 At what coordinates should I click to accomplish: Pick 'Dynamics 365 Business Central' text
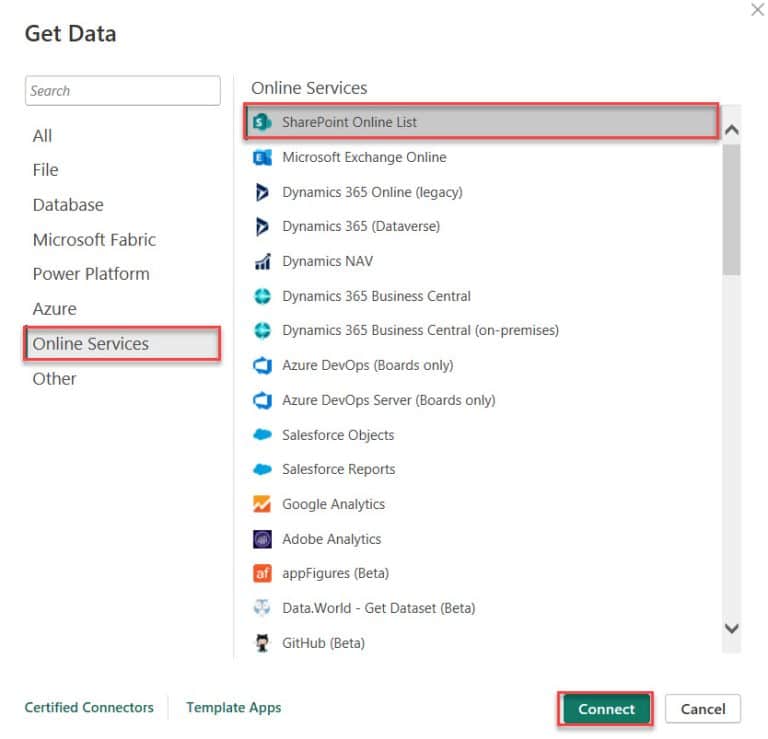click(376, 296)
